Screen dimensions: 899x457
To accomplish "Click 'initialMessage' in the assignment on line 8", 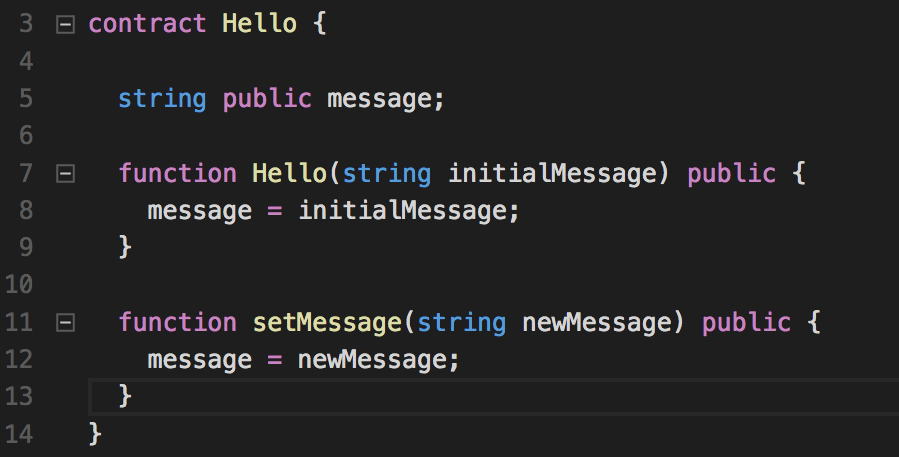I will (x=403, y=211).
